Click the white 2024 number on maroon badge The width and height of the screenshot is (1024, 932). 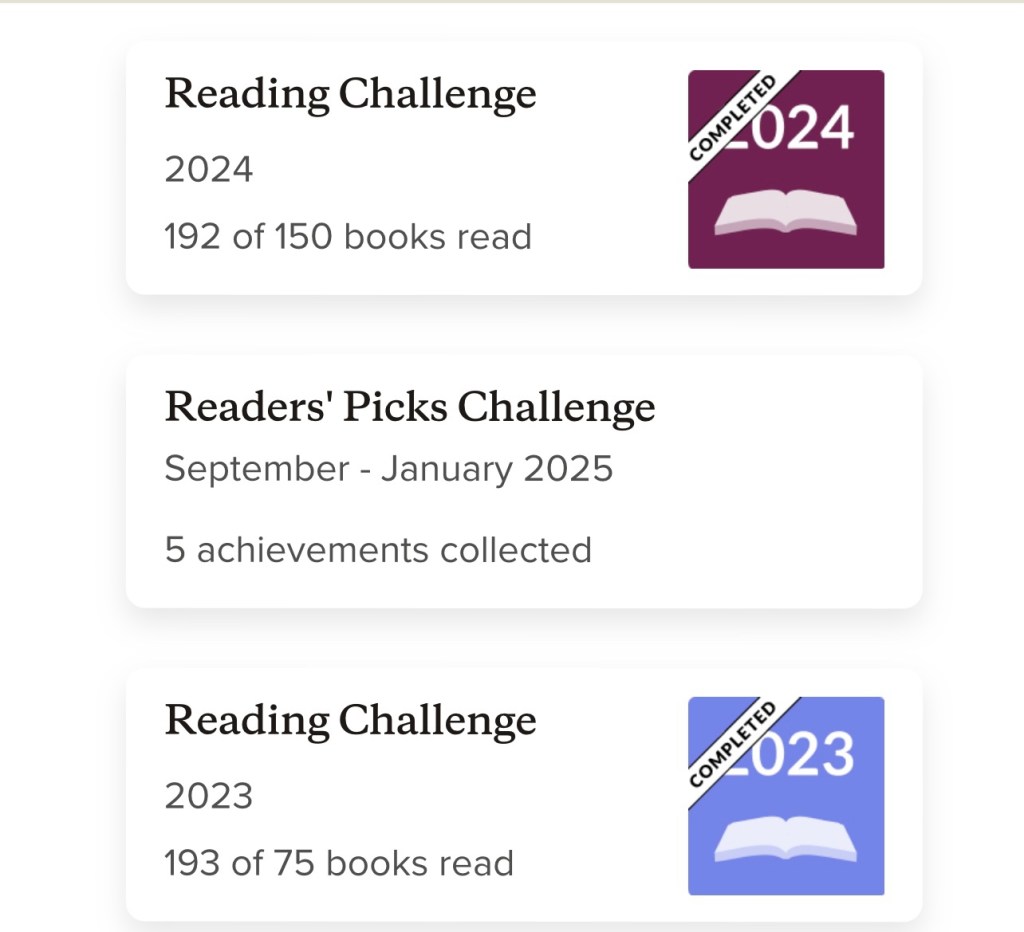coord(806,130)
